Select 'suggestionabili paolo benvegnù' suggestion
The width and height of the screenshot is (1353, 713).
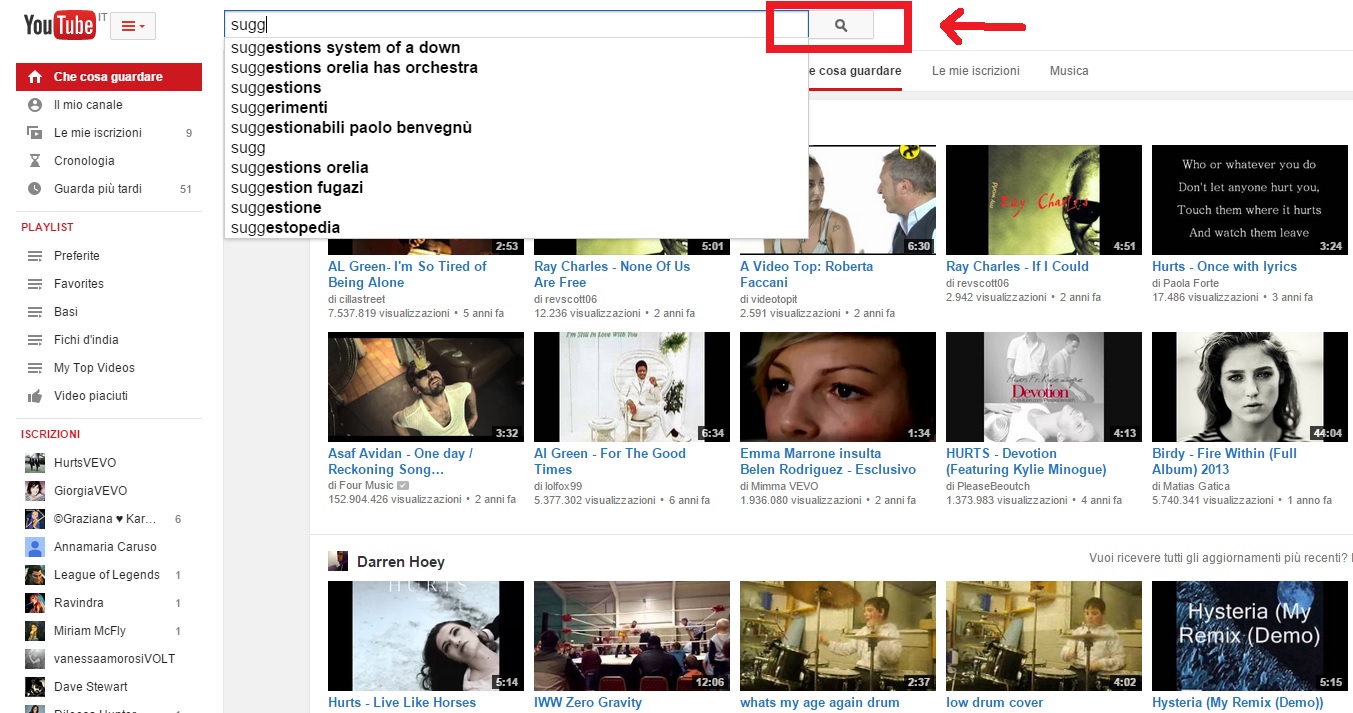[x=516, y=127]
